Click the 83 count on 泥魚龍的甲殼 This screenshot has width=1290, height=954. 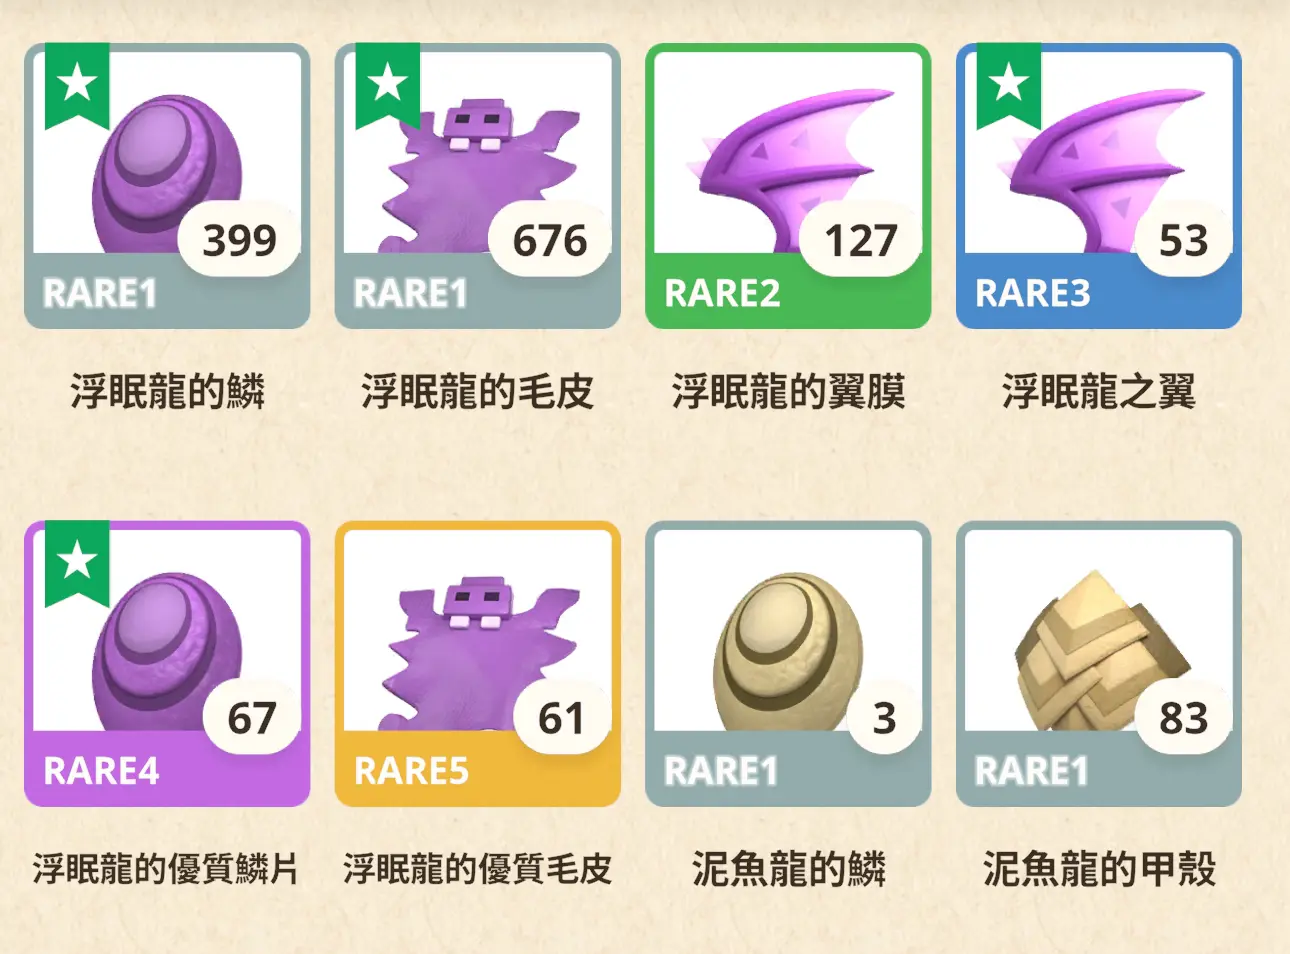(1184, 718)
